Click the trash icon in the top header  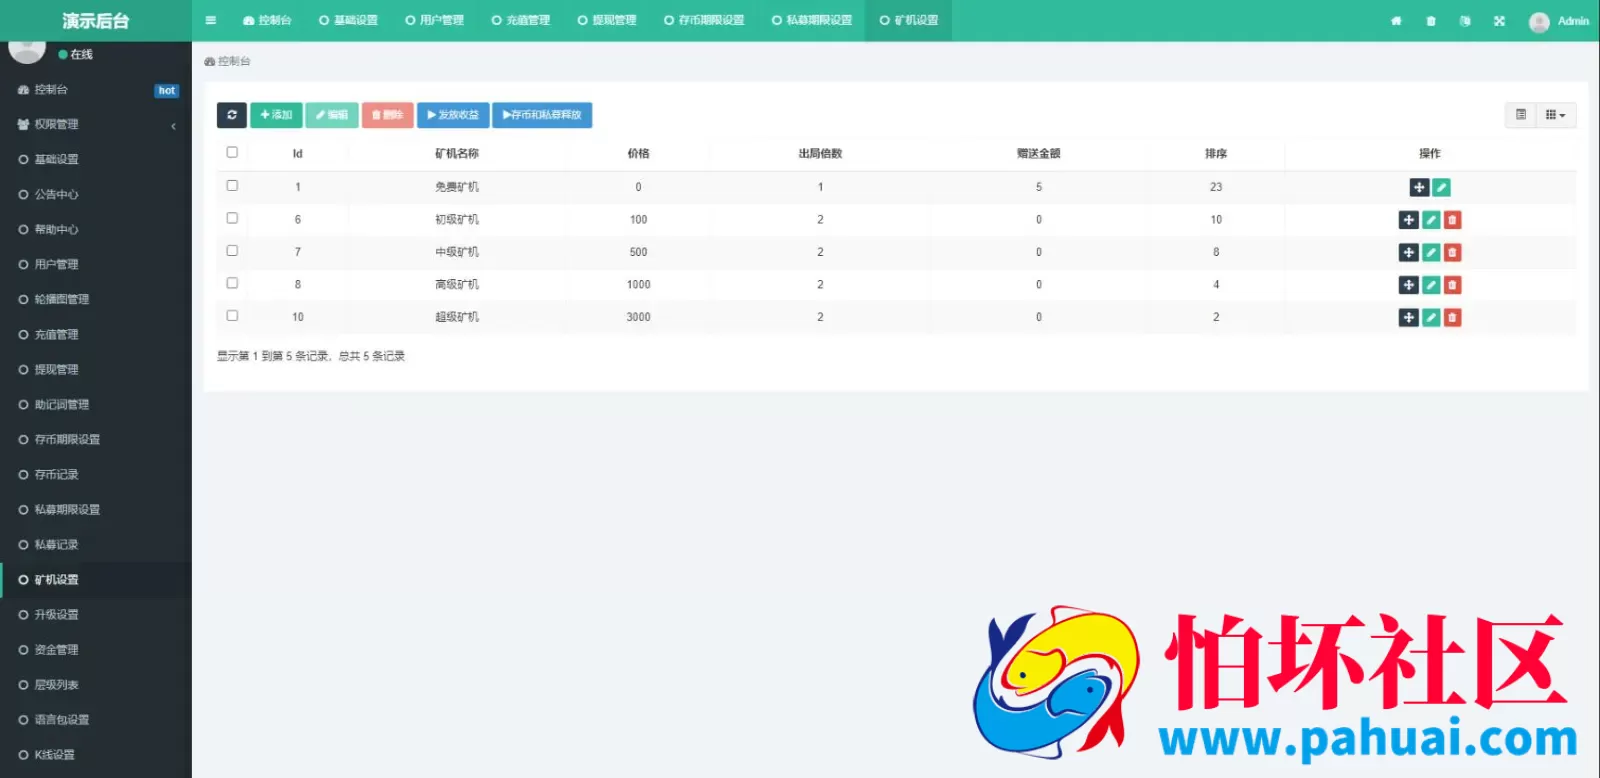click(1431, 21)
